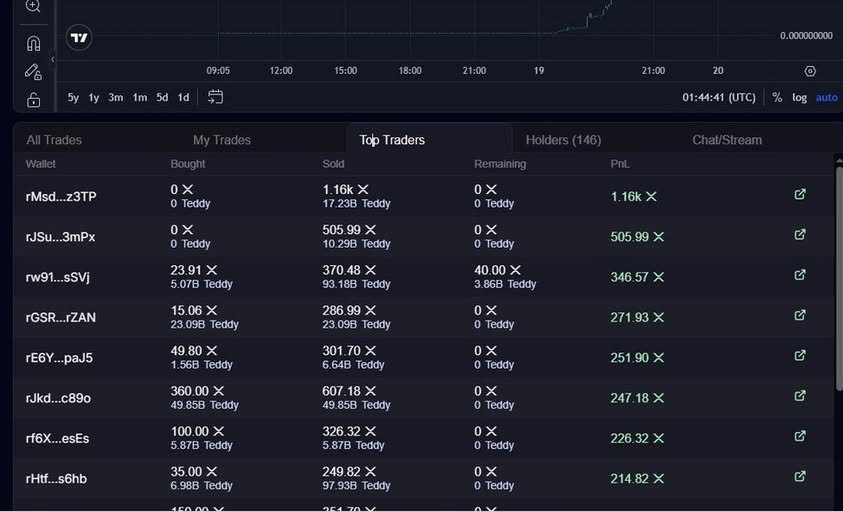Click wallet address rMsd...z3TP
Screen dimensions: 843x512
61,196
